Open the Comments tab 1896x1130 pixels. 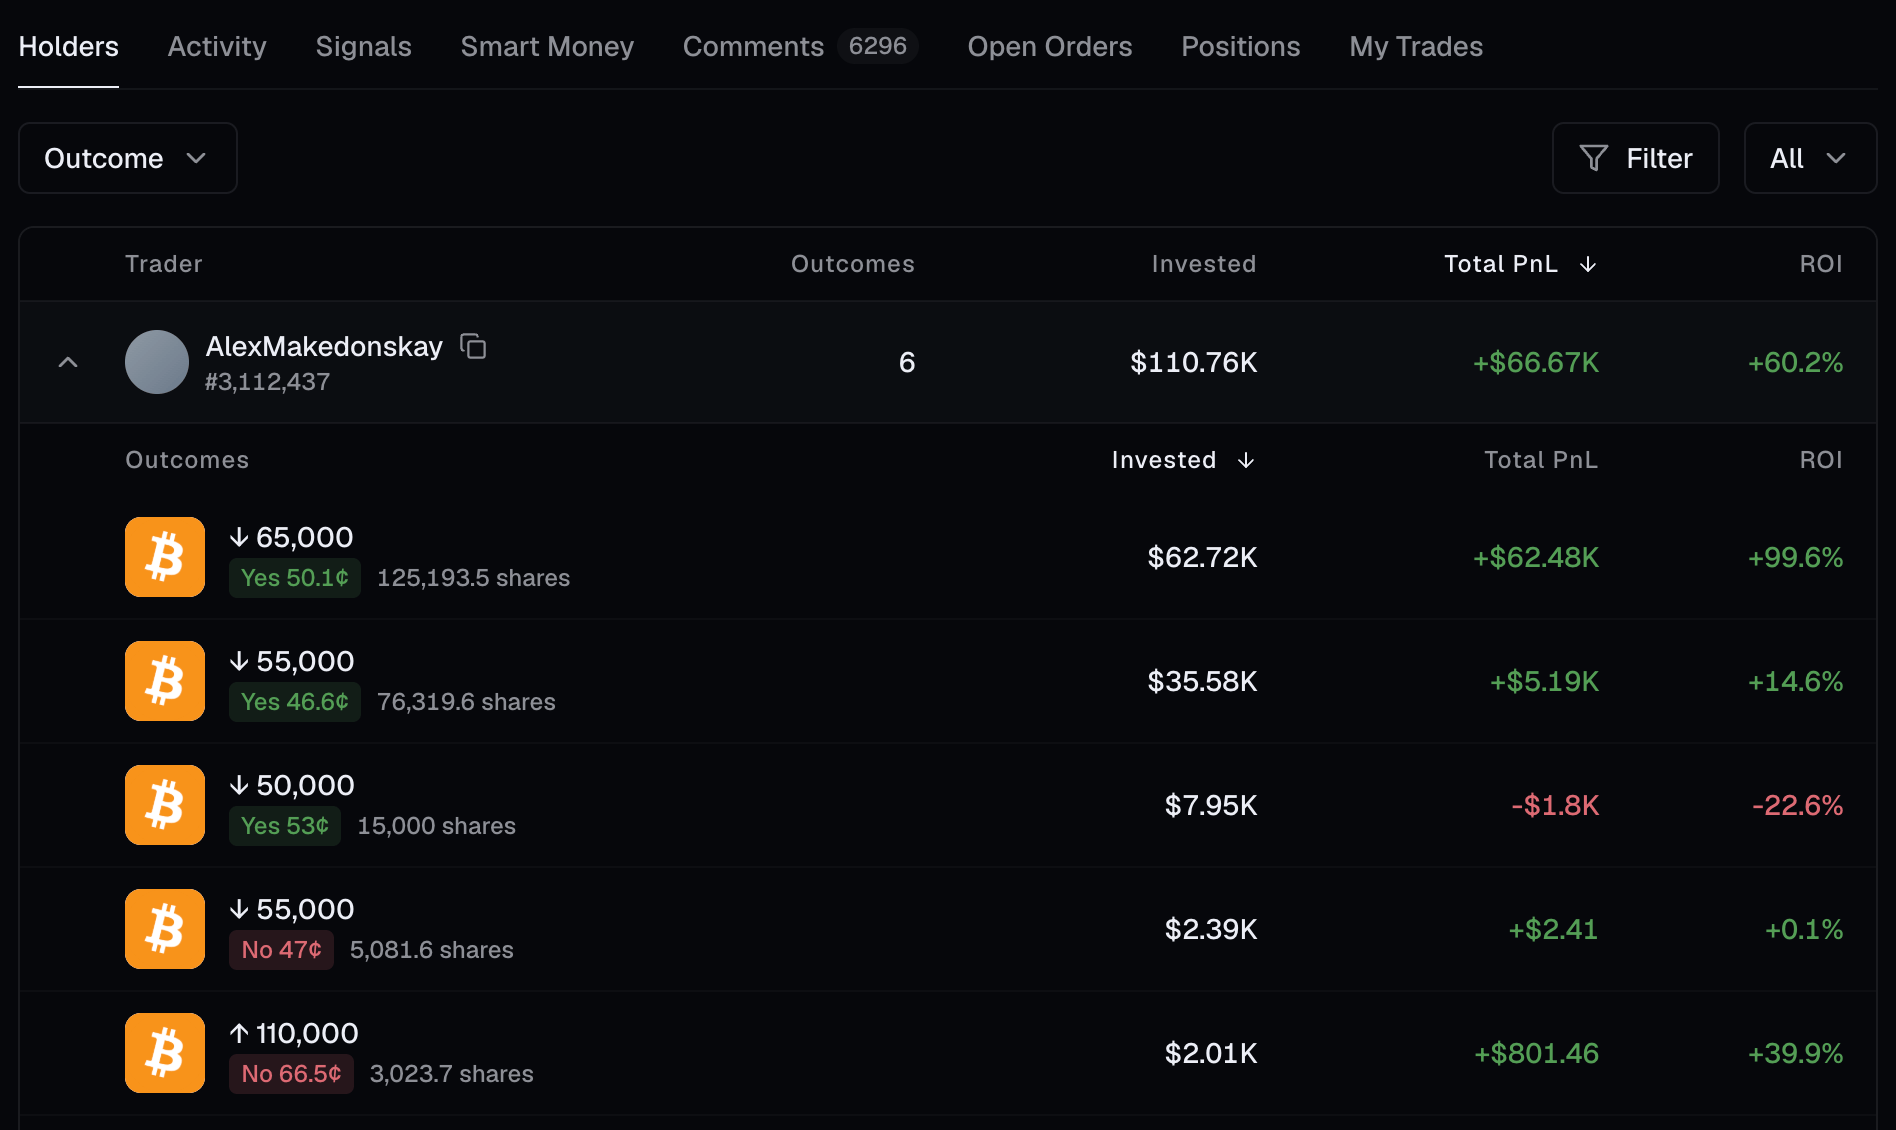(754, 46)
